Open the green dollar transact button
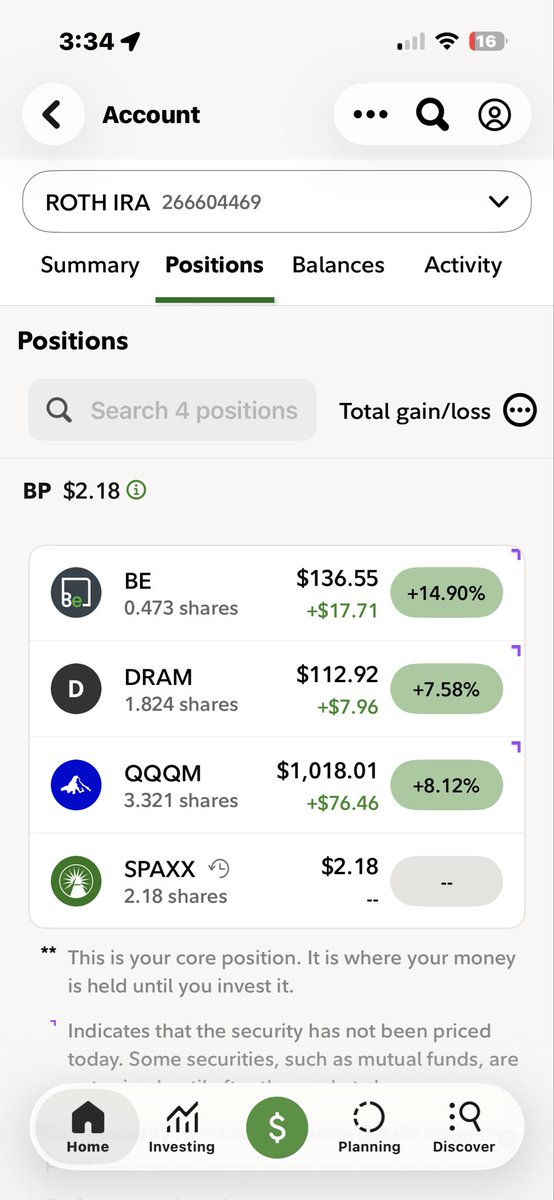Screen dimensions: 554x1200 (277, 1127)
